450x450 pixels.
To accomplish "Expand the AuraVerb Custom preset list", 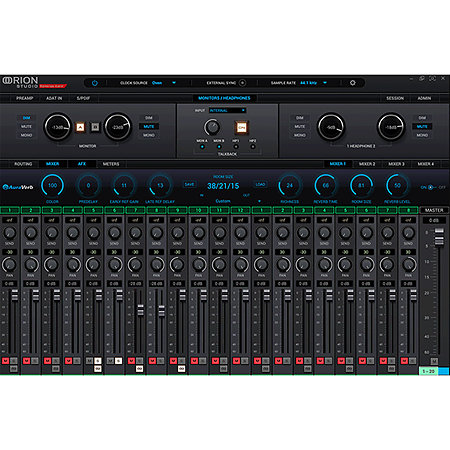I will pyautogui.click(x=259, y=201).
